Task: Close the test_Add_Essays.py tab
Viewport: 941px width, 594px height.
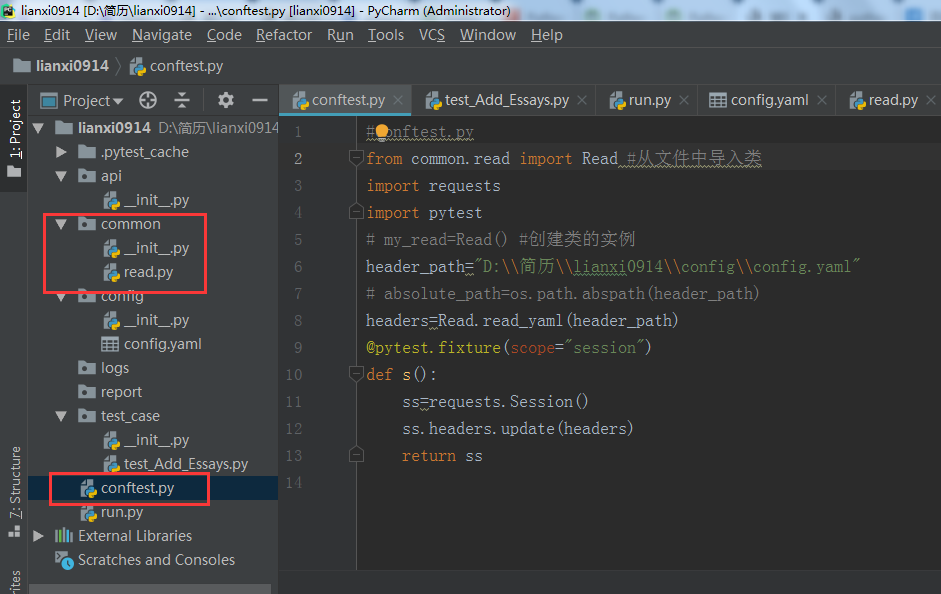Action: [582, 100]
